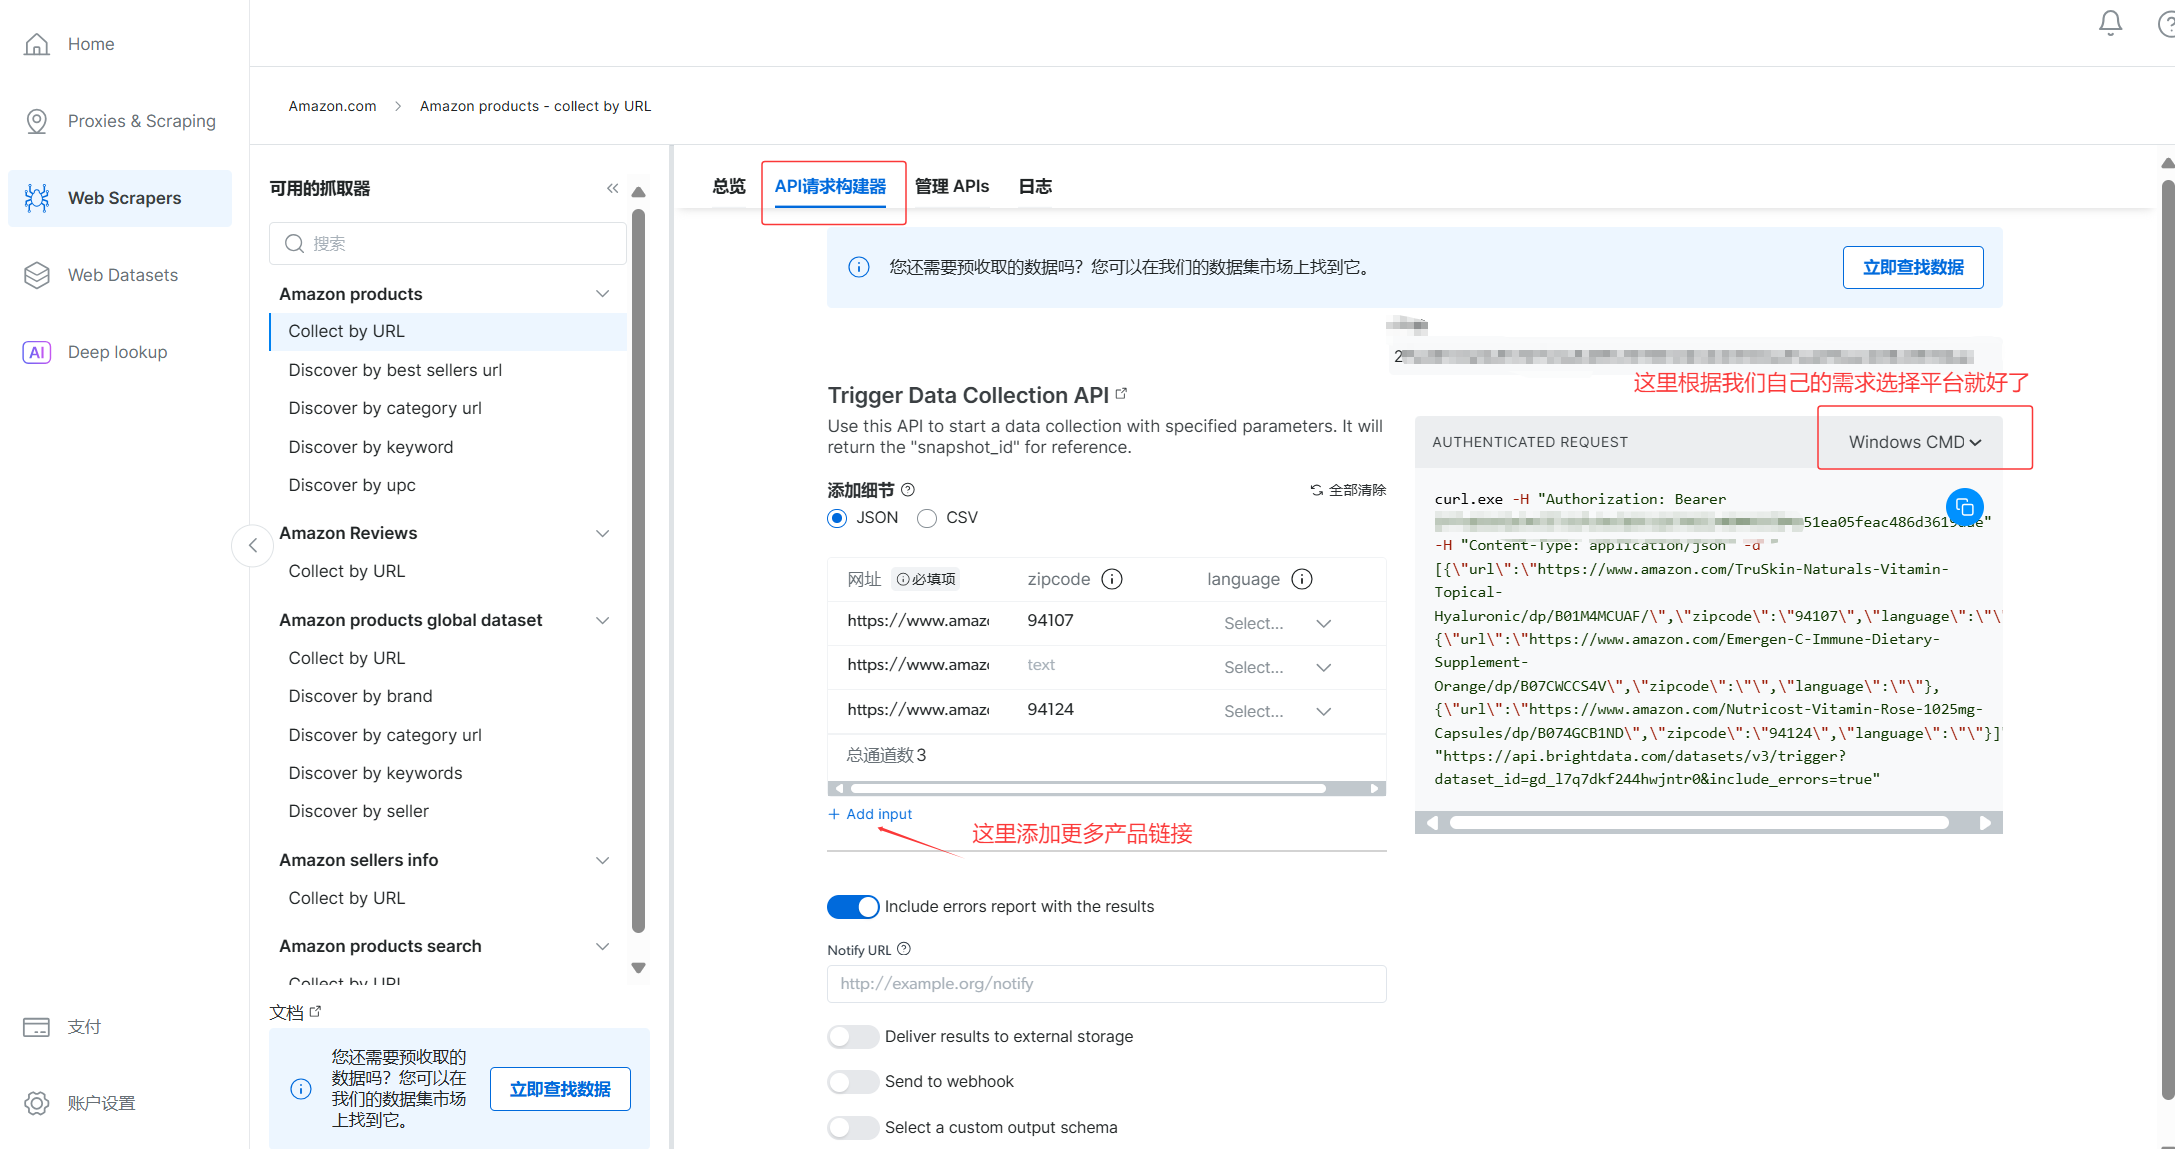Click scroll-left arrow of code block
Viewport: 2175px width, 1149px height.
click(x=1432, y=822)
